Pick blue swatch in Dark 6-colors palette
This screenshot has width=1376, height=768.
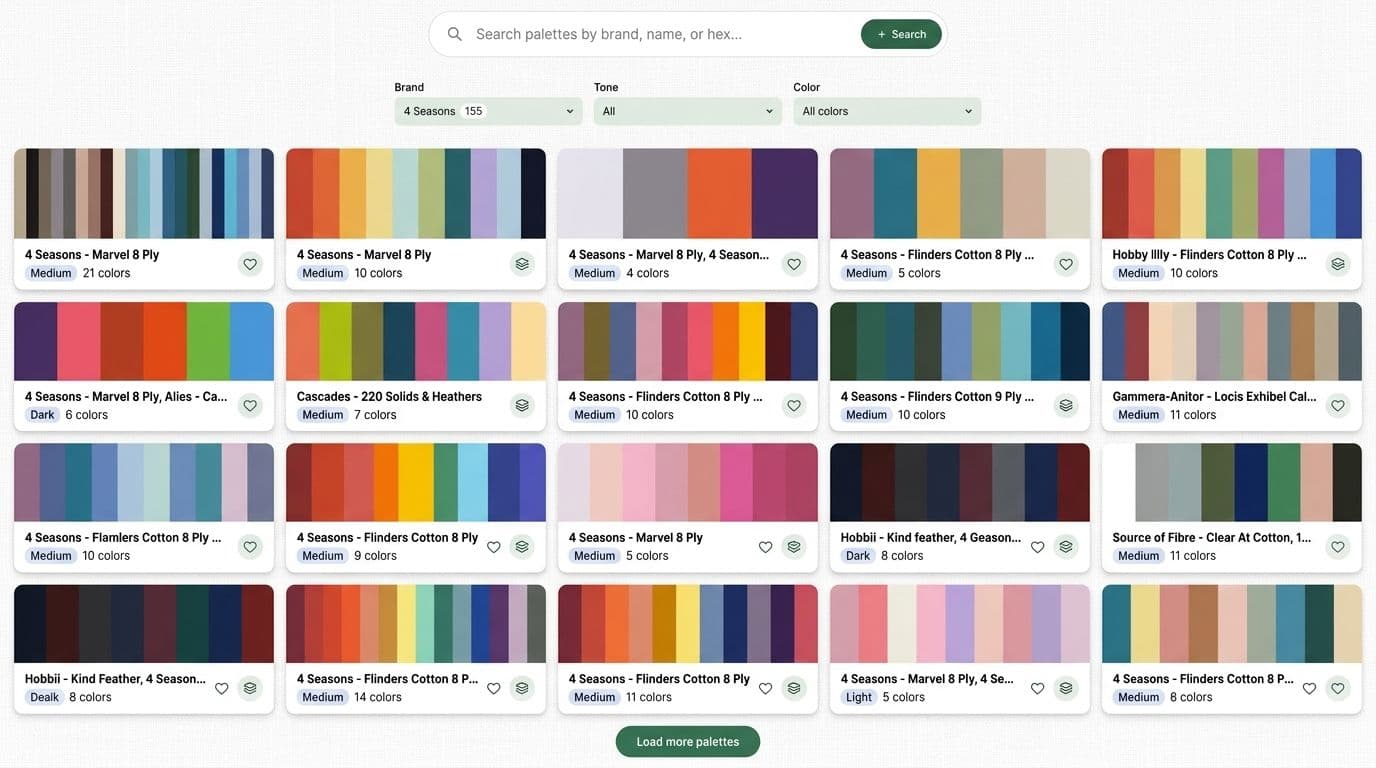(x=252, y=341)
